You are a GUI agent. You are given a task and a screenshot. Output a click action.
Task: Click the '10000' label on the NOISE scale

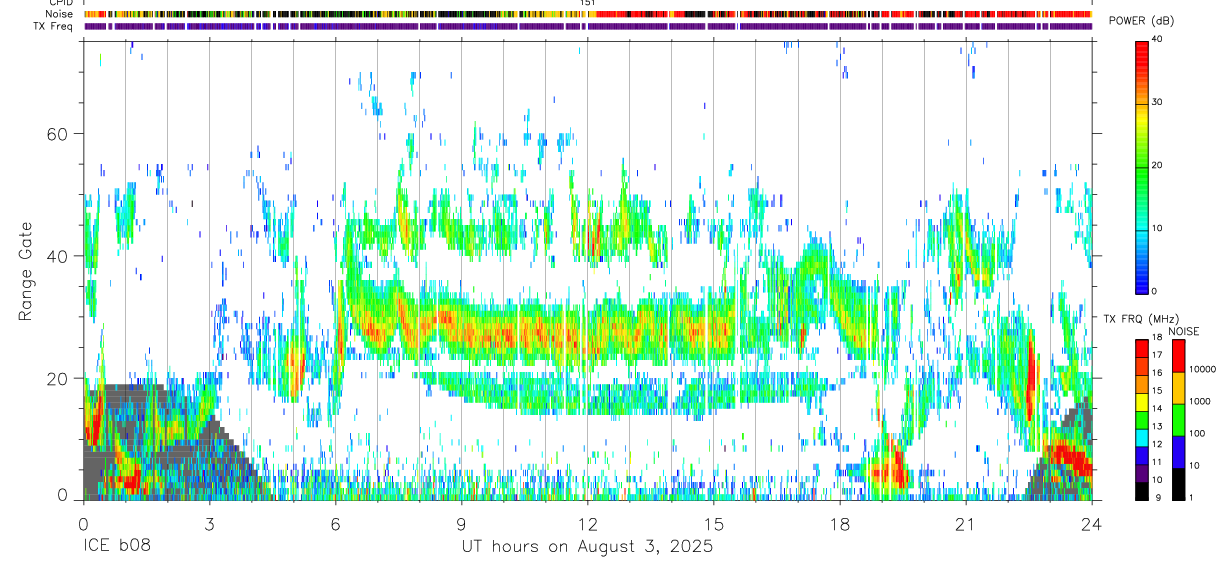point(1202,370)
